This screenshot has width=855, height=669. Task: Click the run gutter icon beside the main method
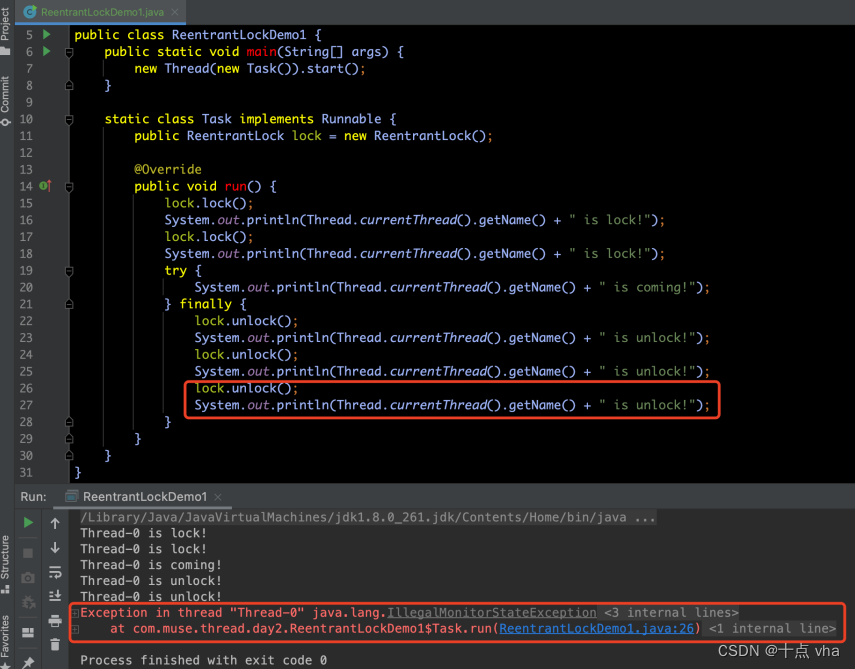click(47, 51)
